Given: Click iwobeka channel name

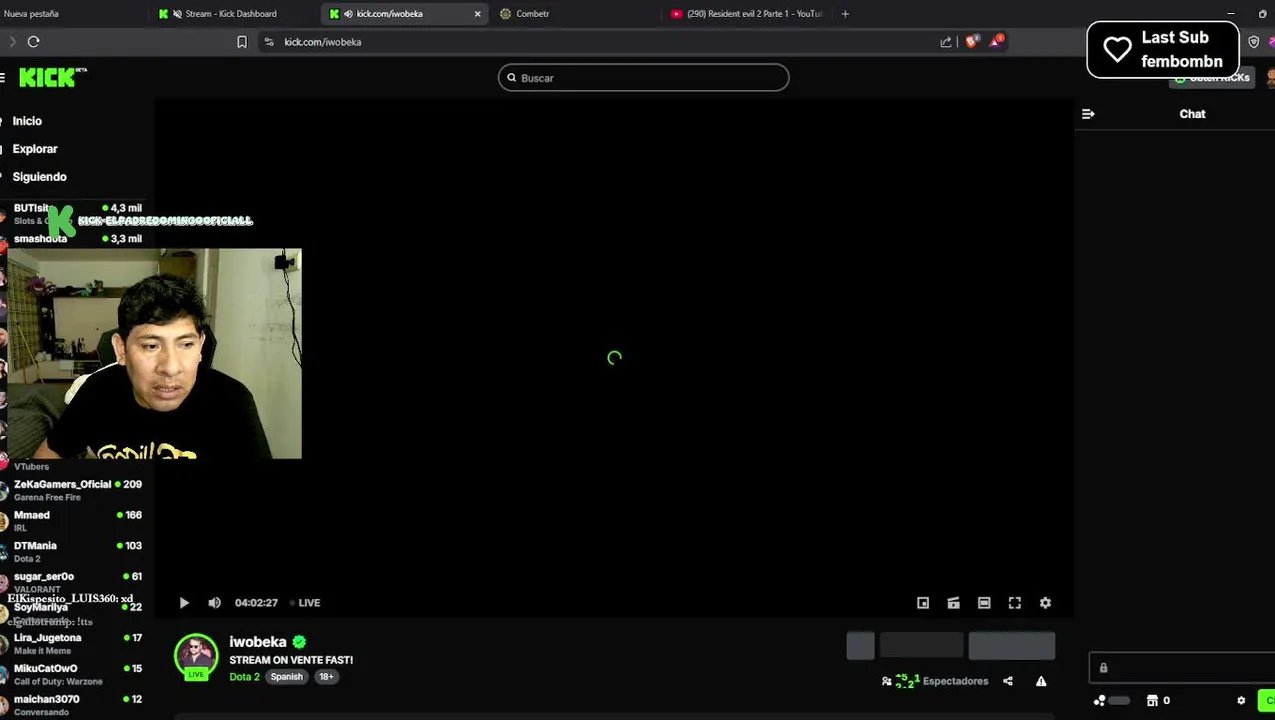Looking at the screenshot, I should pos(258,642).
